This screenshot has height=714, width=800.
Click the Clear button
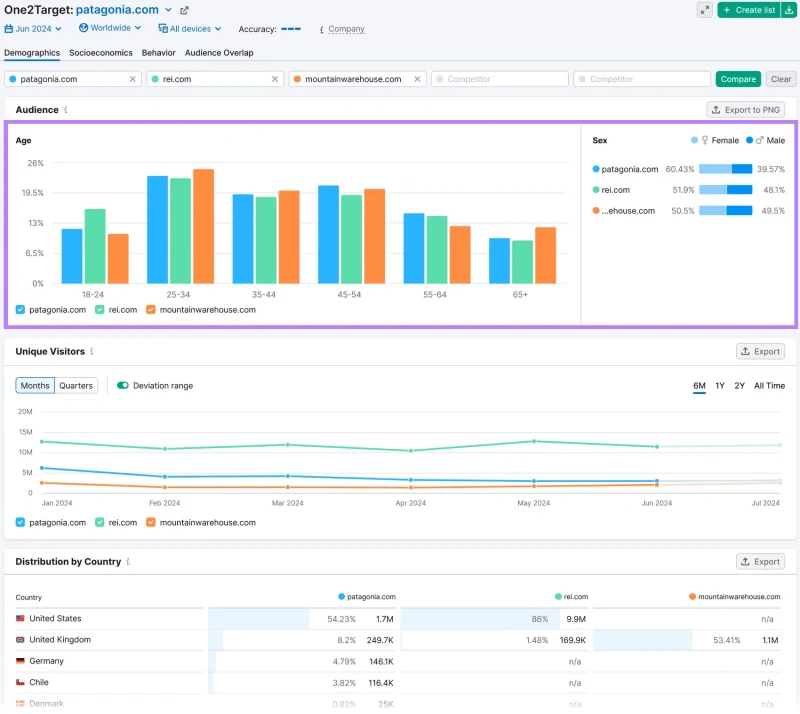pyautogui.click(x=781, y=79)
